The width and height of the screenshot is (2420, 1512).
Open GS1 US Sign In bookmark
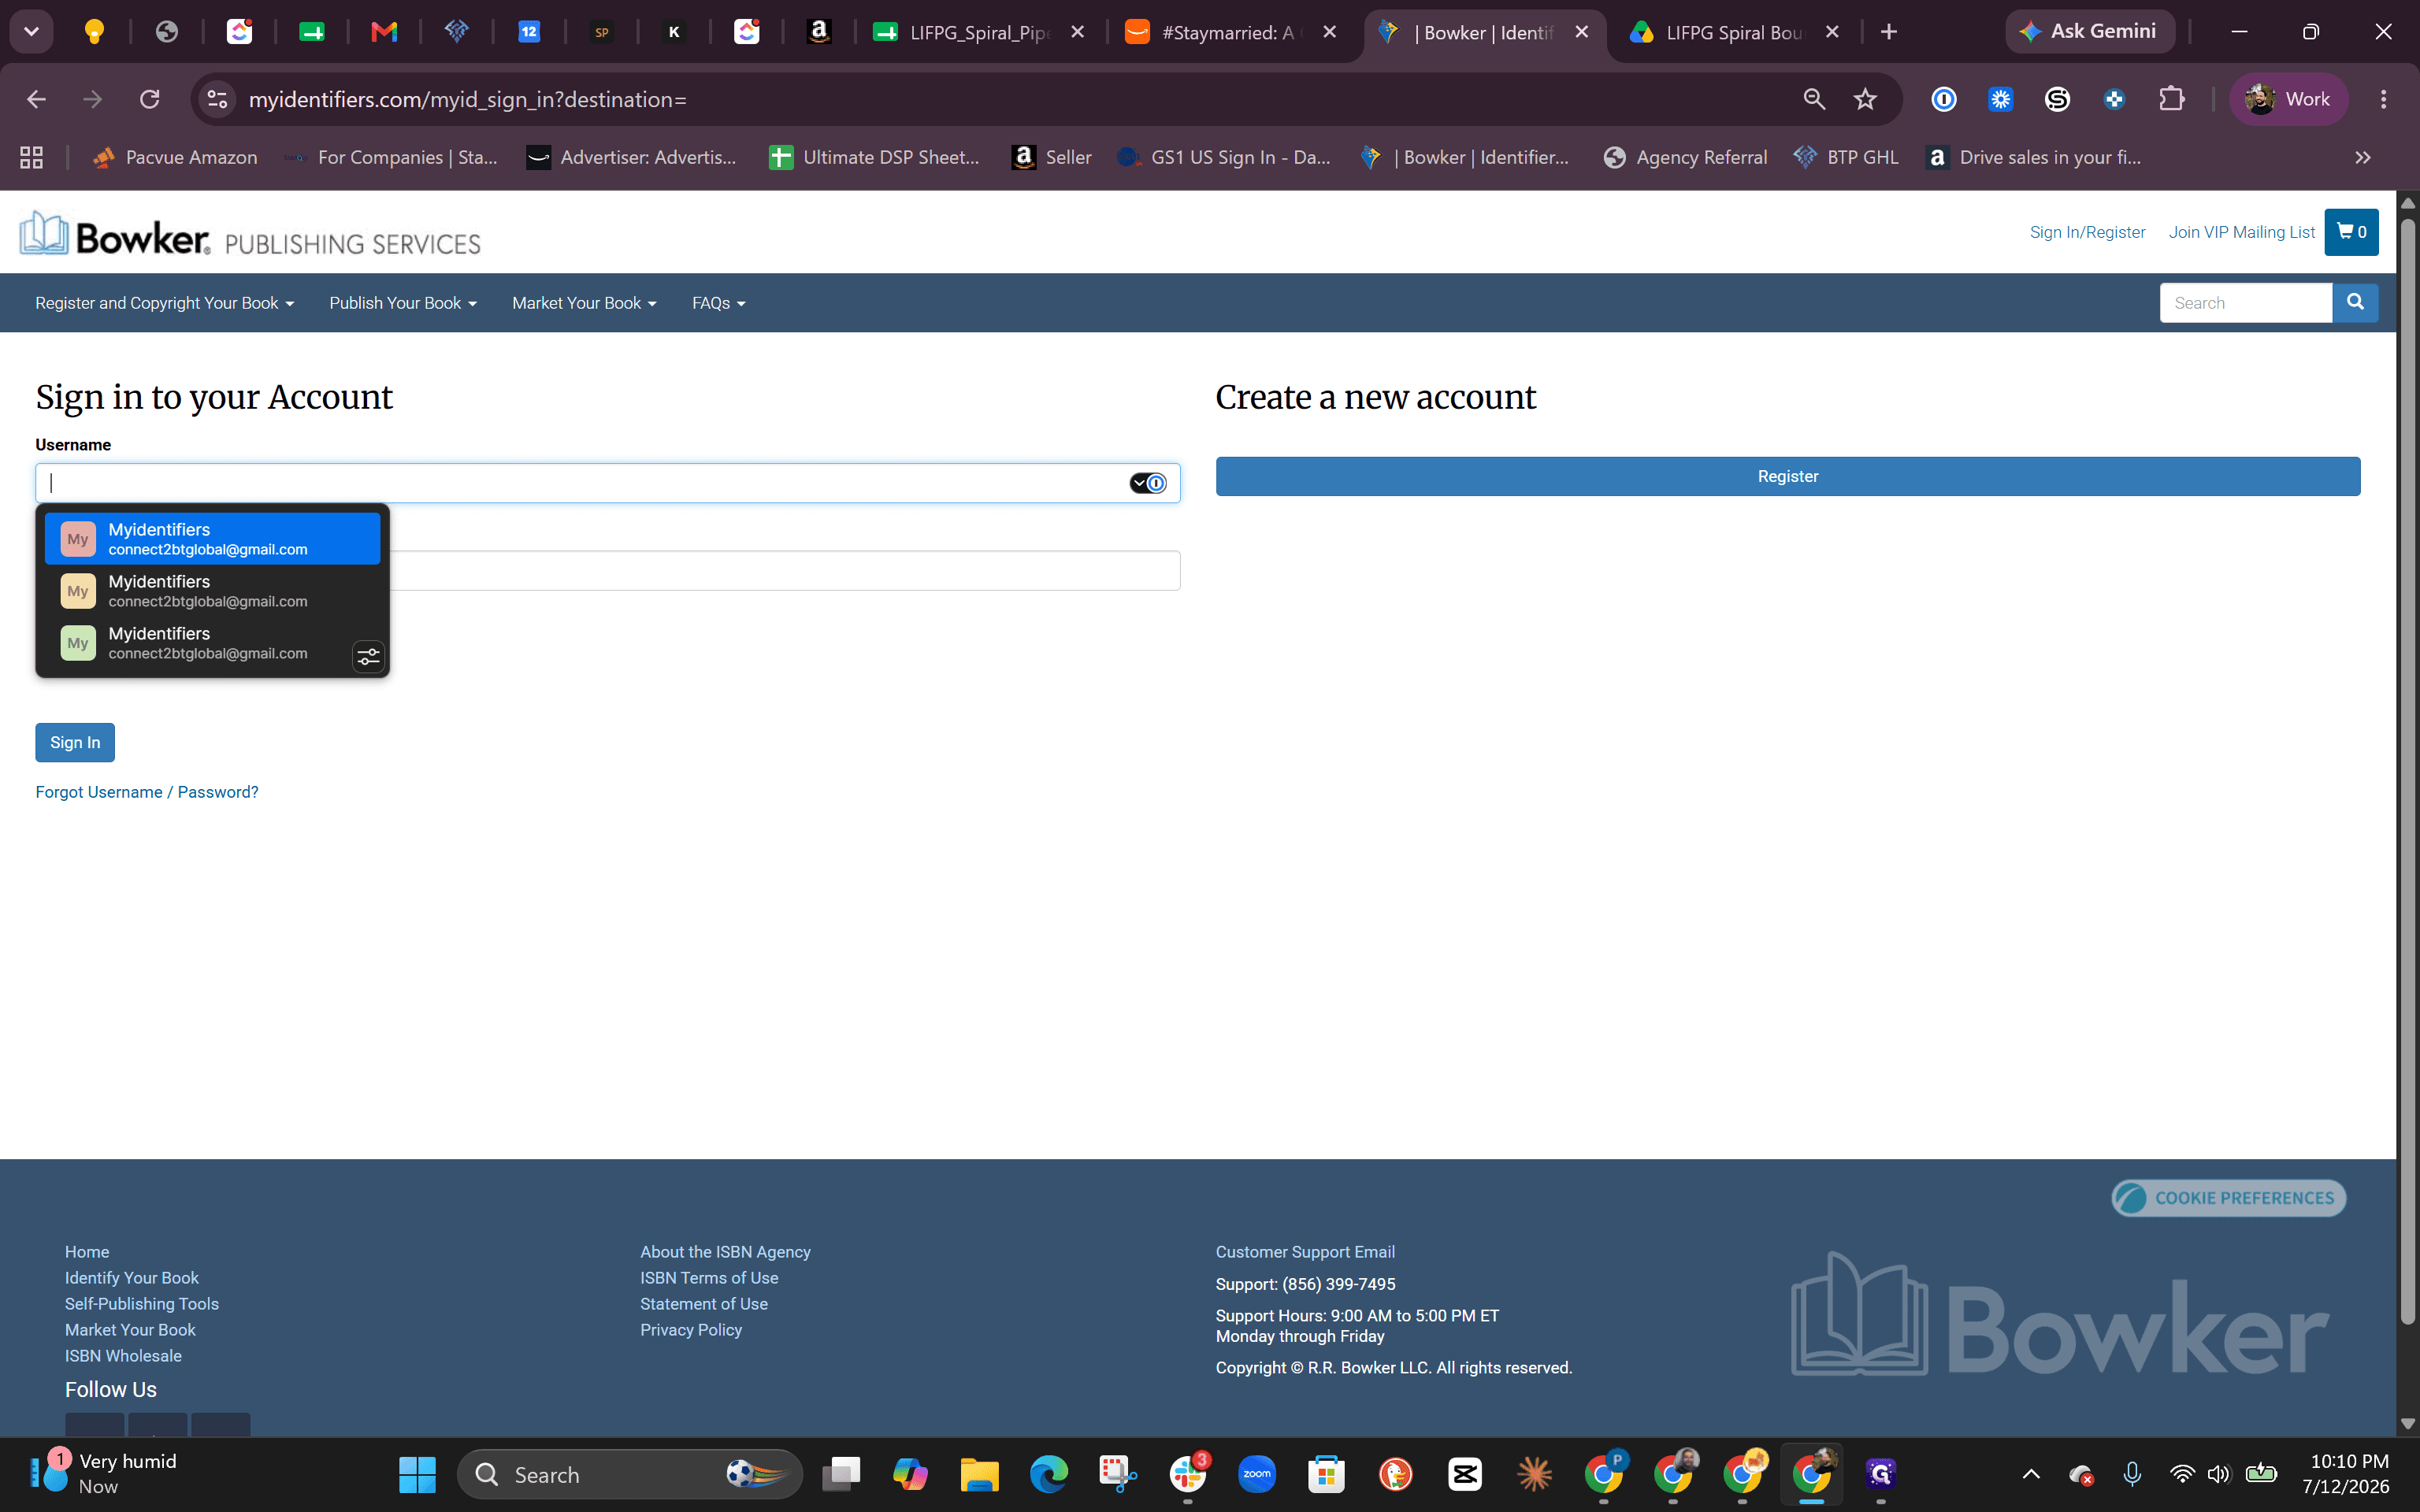1224,157
